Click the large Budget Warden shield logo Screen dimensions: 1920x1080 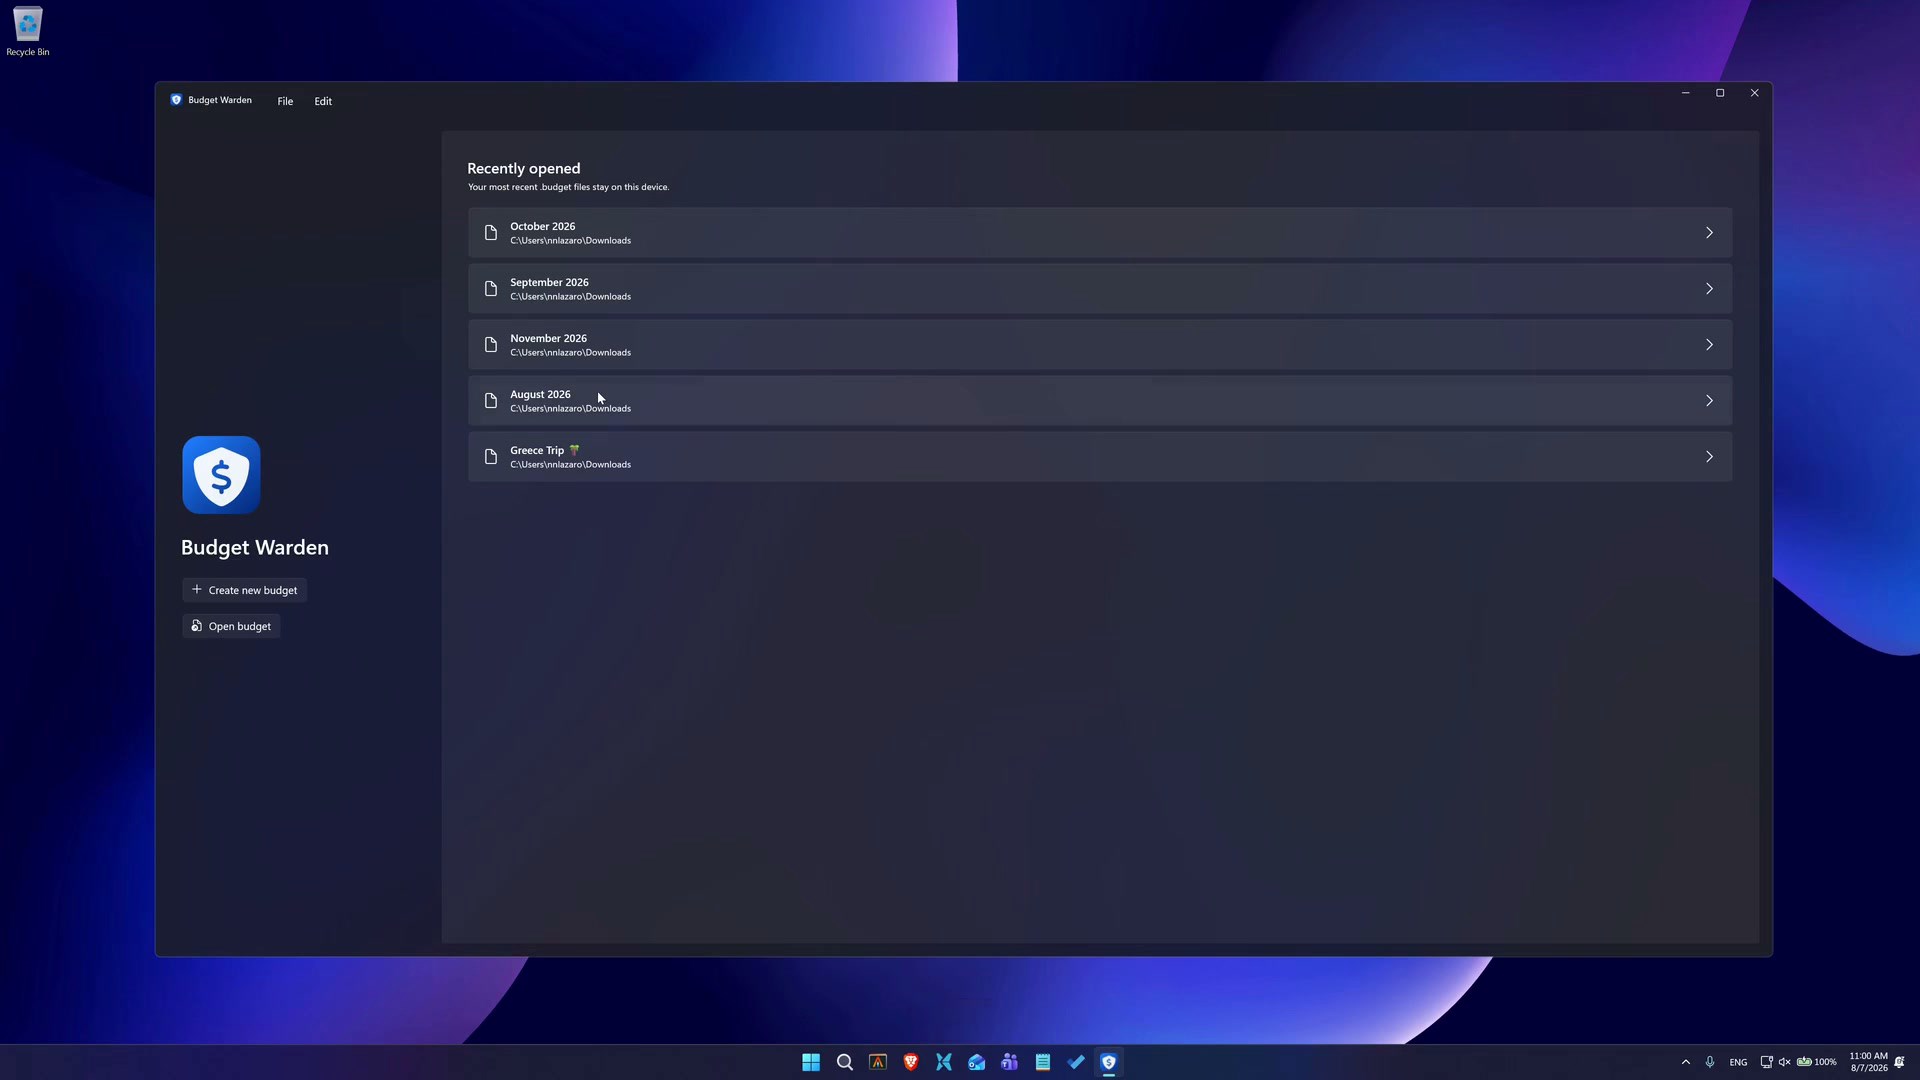pyautogui.click(x=221, y=475)
